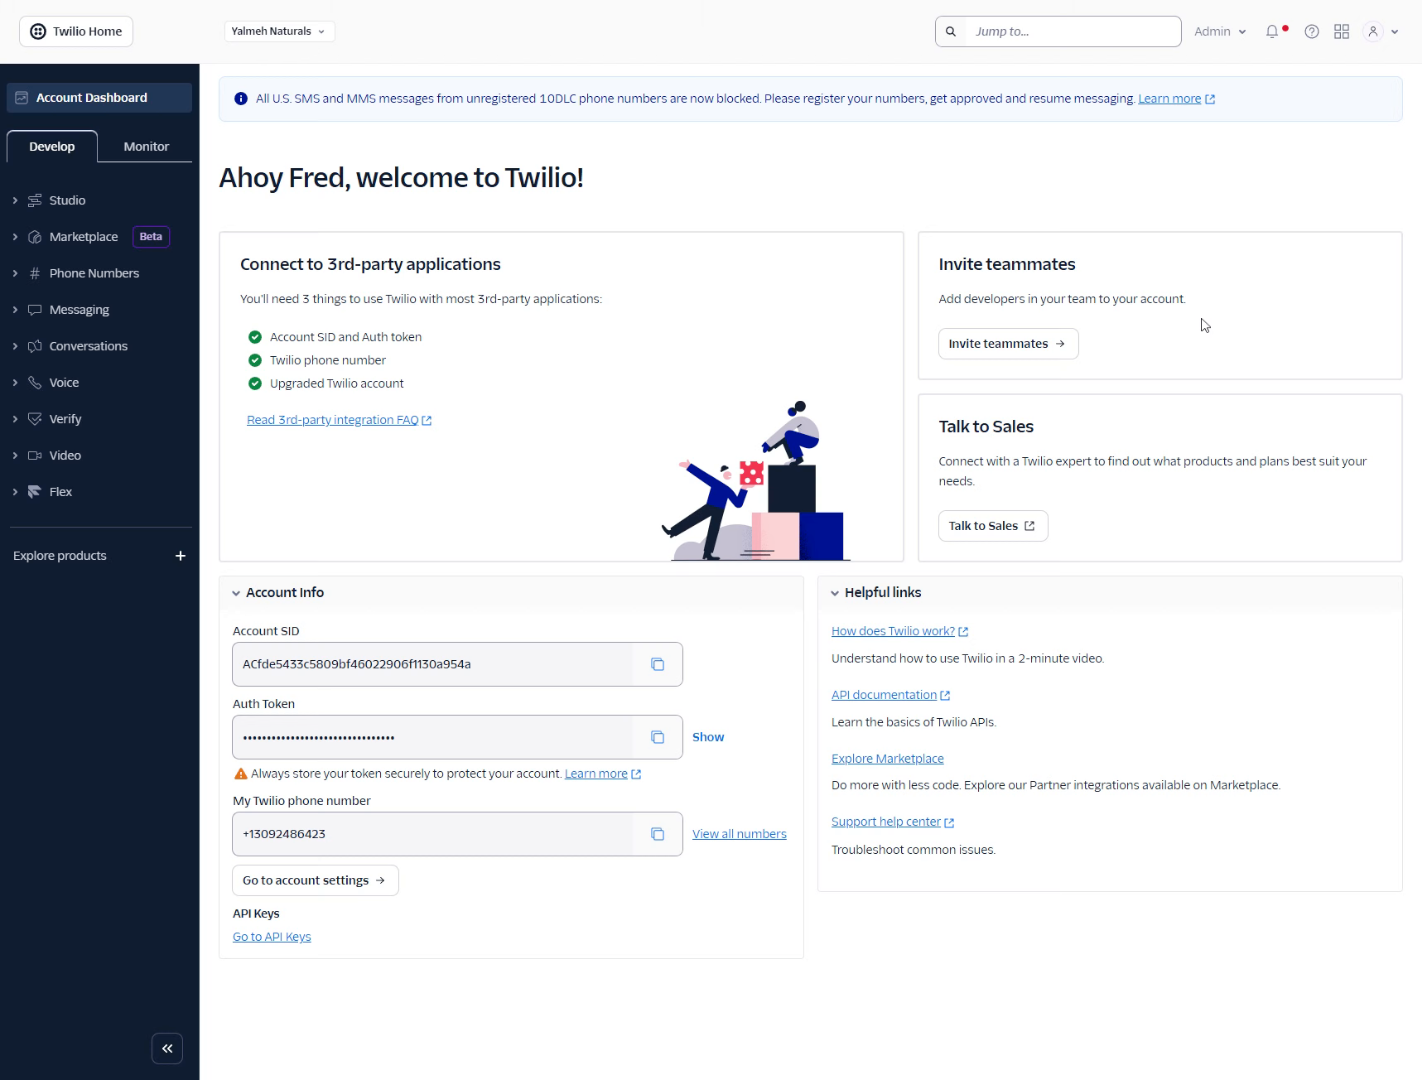Open View all numbers link
The width and height of the screenshot is (1422, 1080).
pyautogui.click(x=739, y=834)
